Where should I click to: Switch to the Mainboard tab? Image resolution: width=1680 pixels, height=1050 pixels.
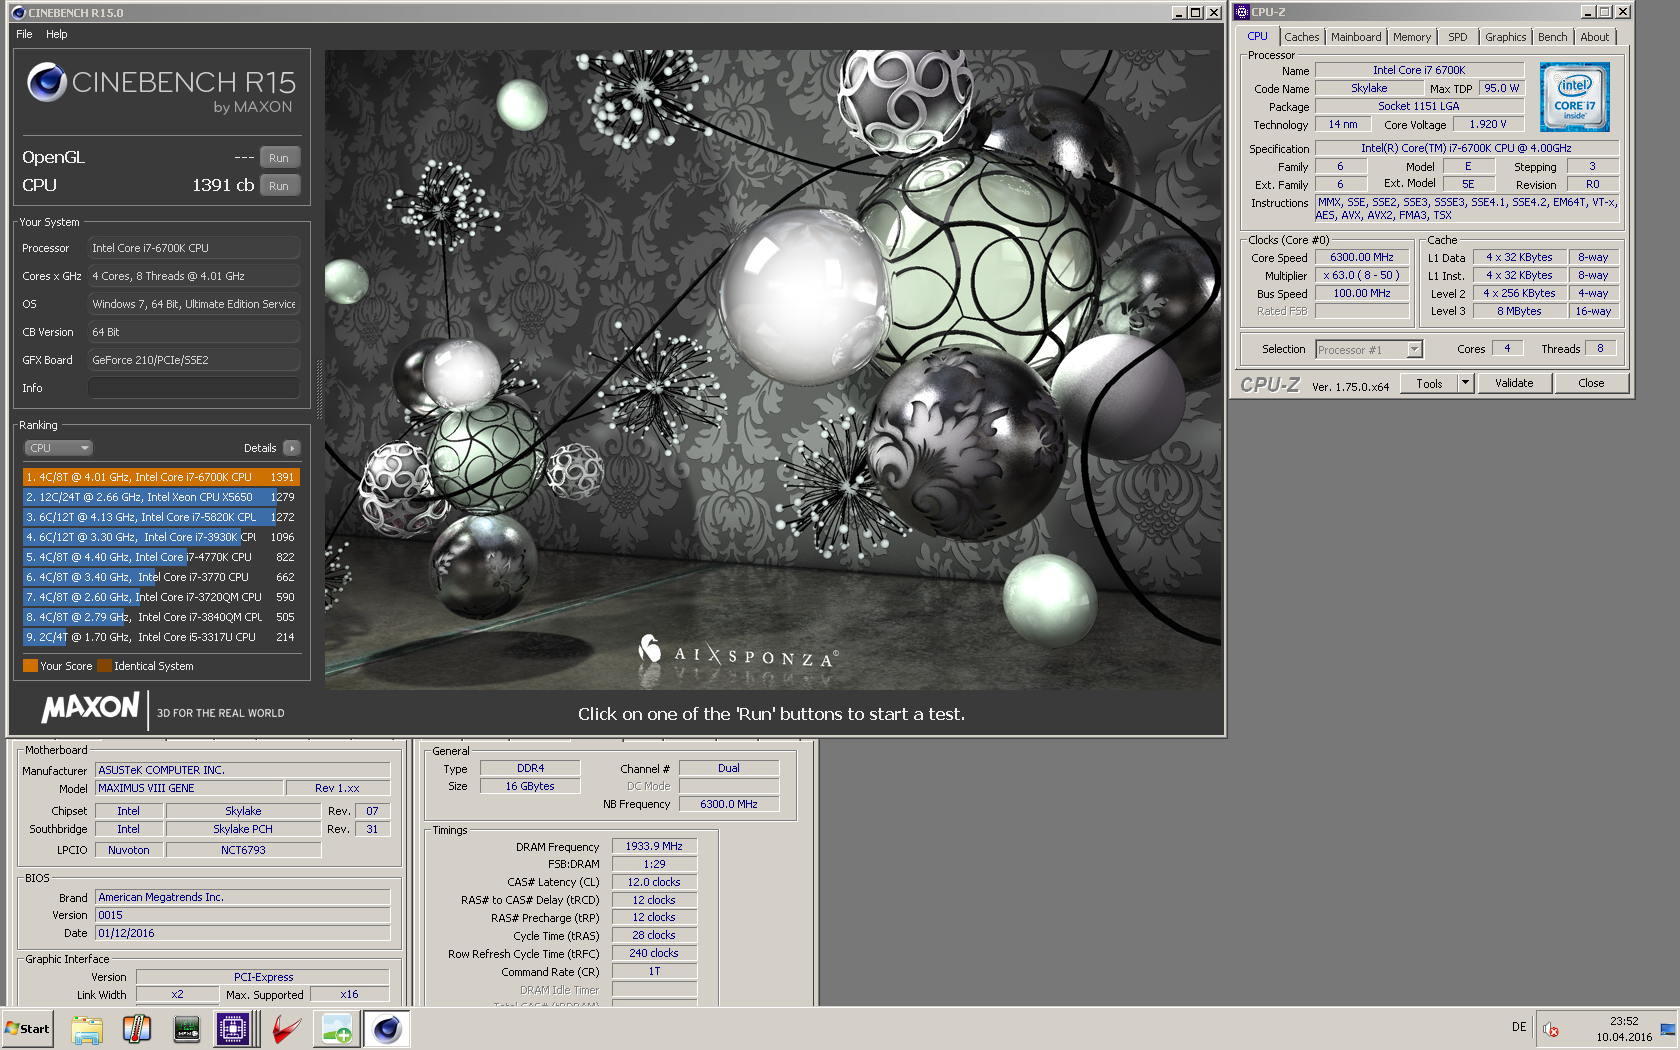pos(1356,37)
